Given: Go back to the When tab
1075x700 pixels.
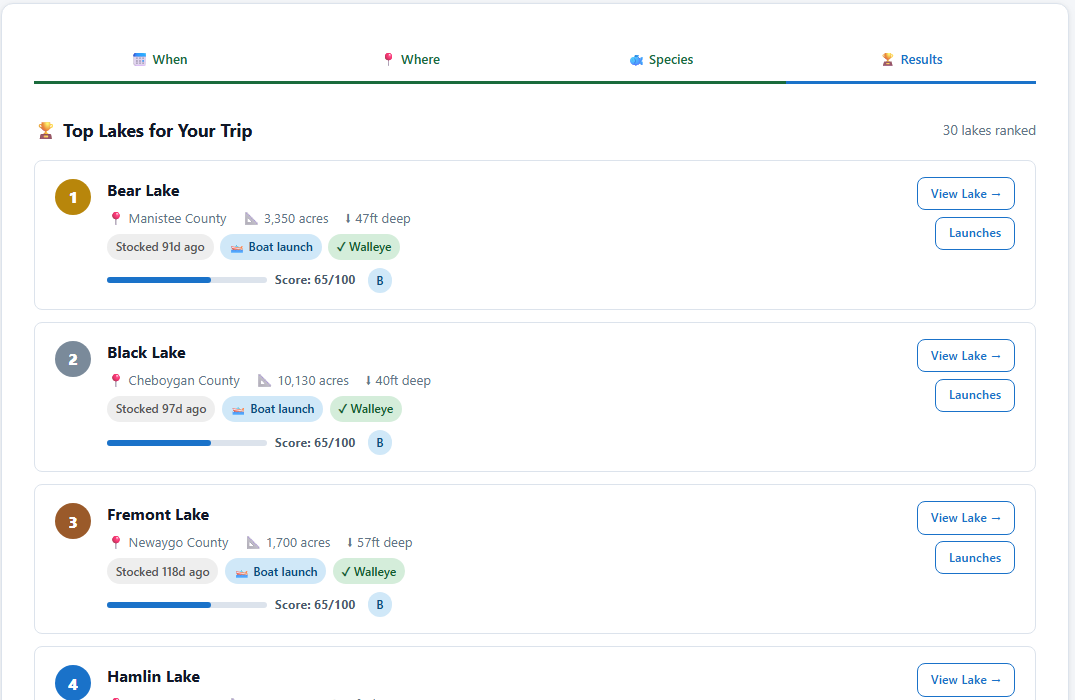Looking at the screenshot, I should click(x=159, y=60).
